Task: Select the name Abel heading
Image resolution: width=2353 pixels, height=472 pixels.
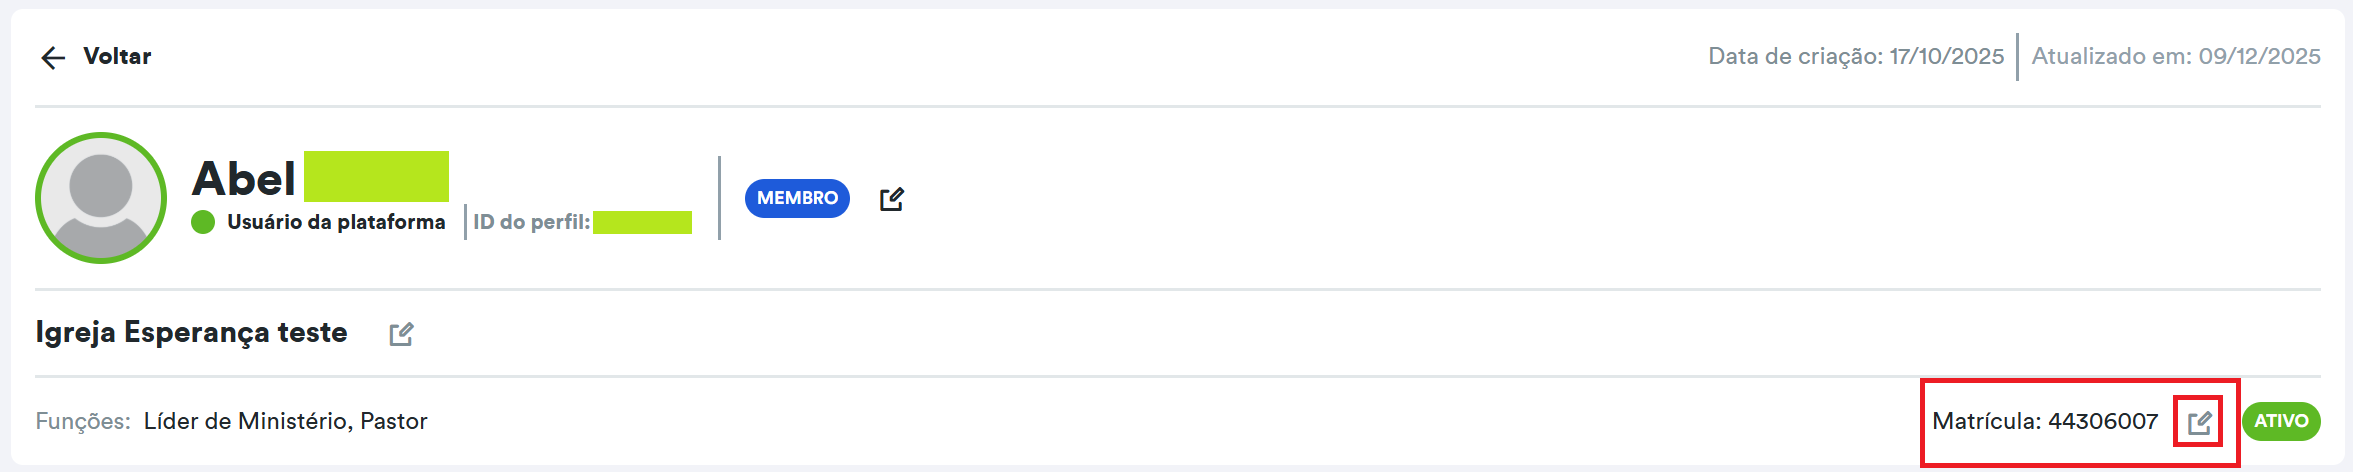Action: [244, 178]
